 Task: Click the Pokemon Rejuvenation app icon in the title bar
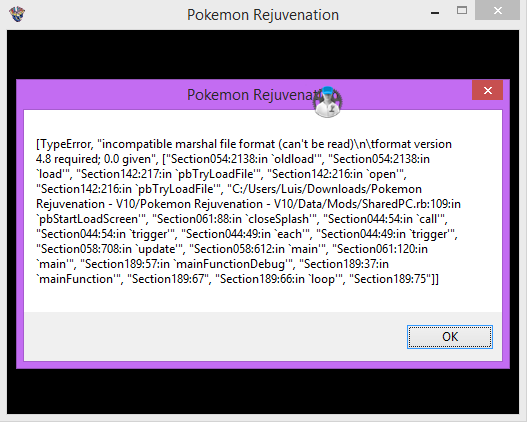tap(17, 14)
